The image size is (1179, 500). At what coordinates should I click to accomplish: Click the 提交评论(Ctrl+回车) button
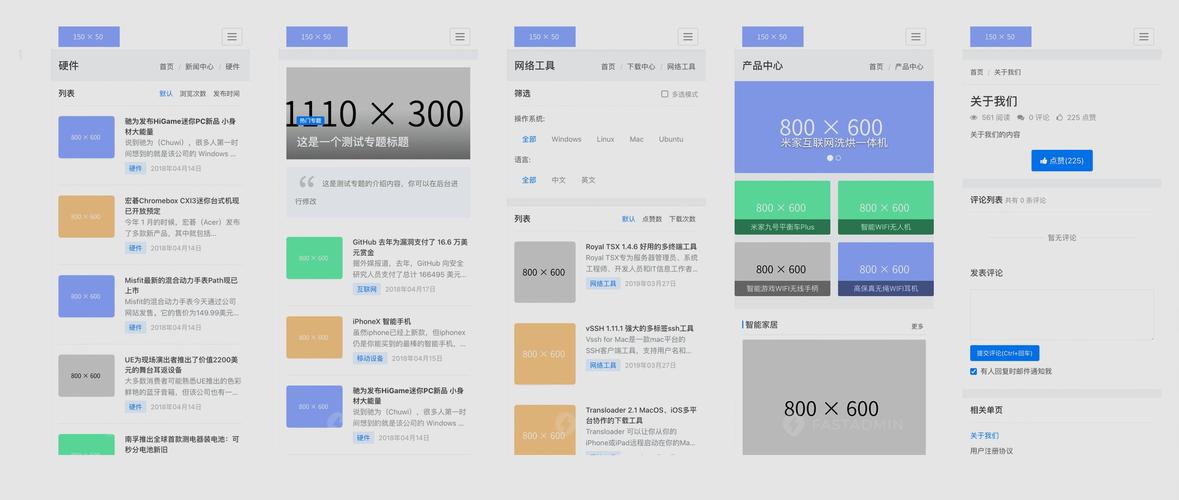pyautogui.click(x=1005, y=353)
